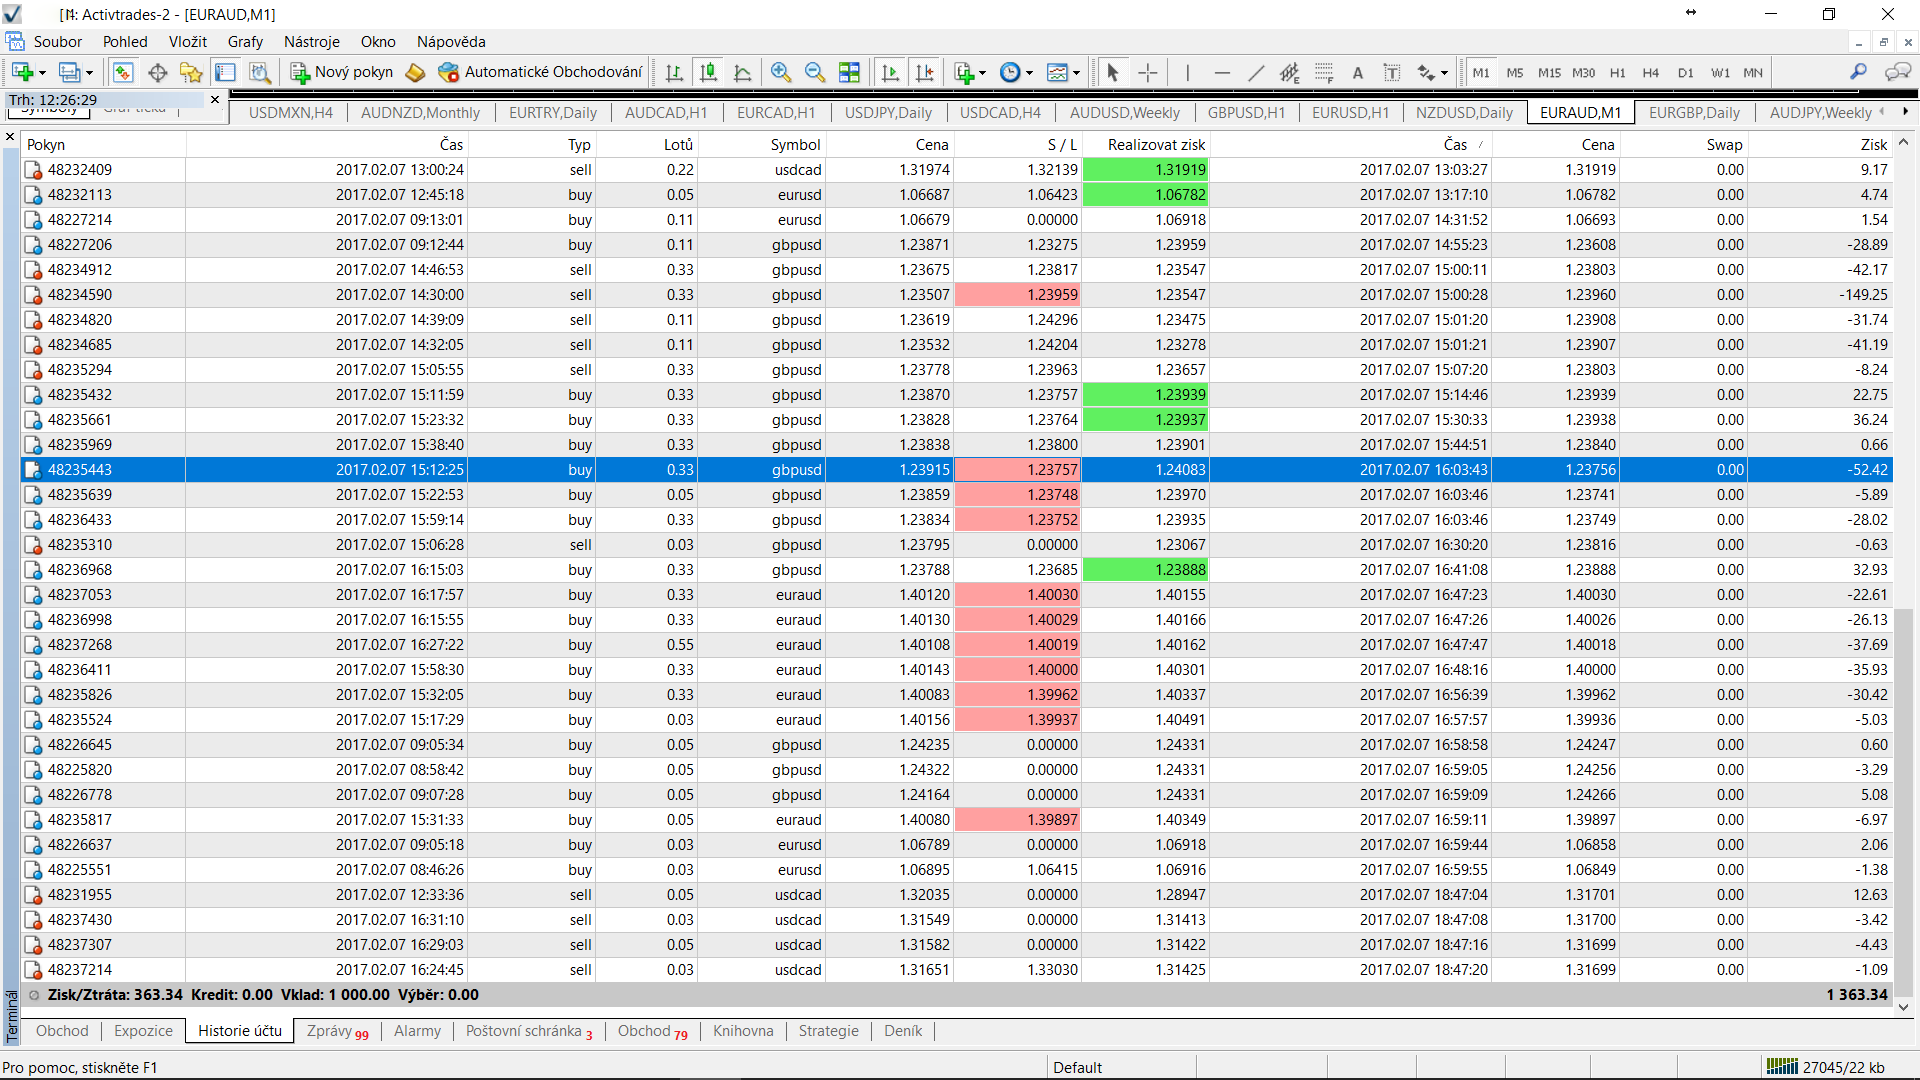
Task: Toggle candlestick chart display mode
Action: click(x=708, y=72)
